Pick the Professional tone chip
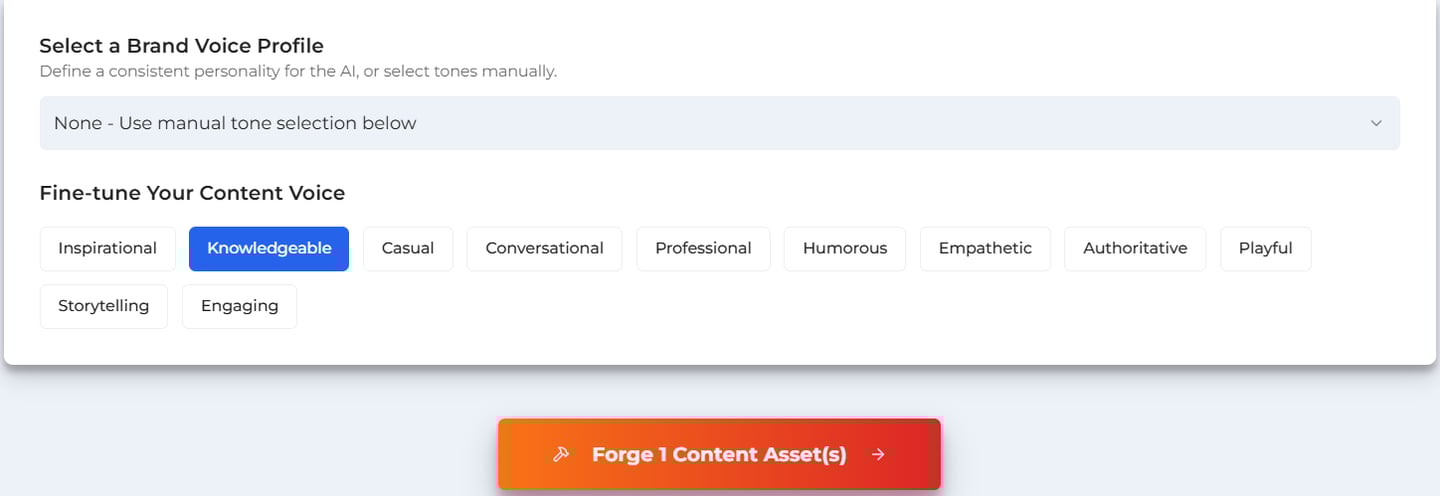 tap(703, 249)
